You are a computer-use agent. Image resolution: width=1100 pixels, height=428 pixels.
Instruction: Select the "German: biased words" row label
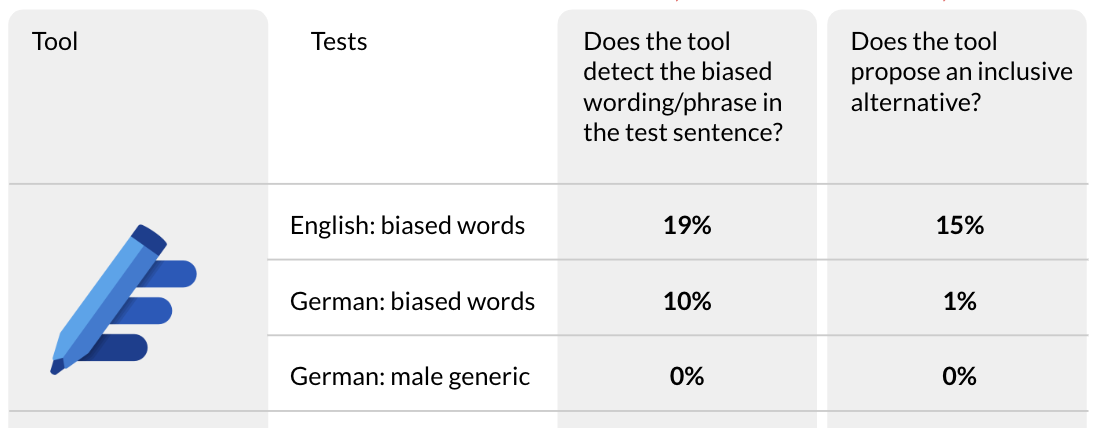point(412,301)
